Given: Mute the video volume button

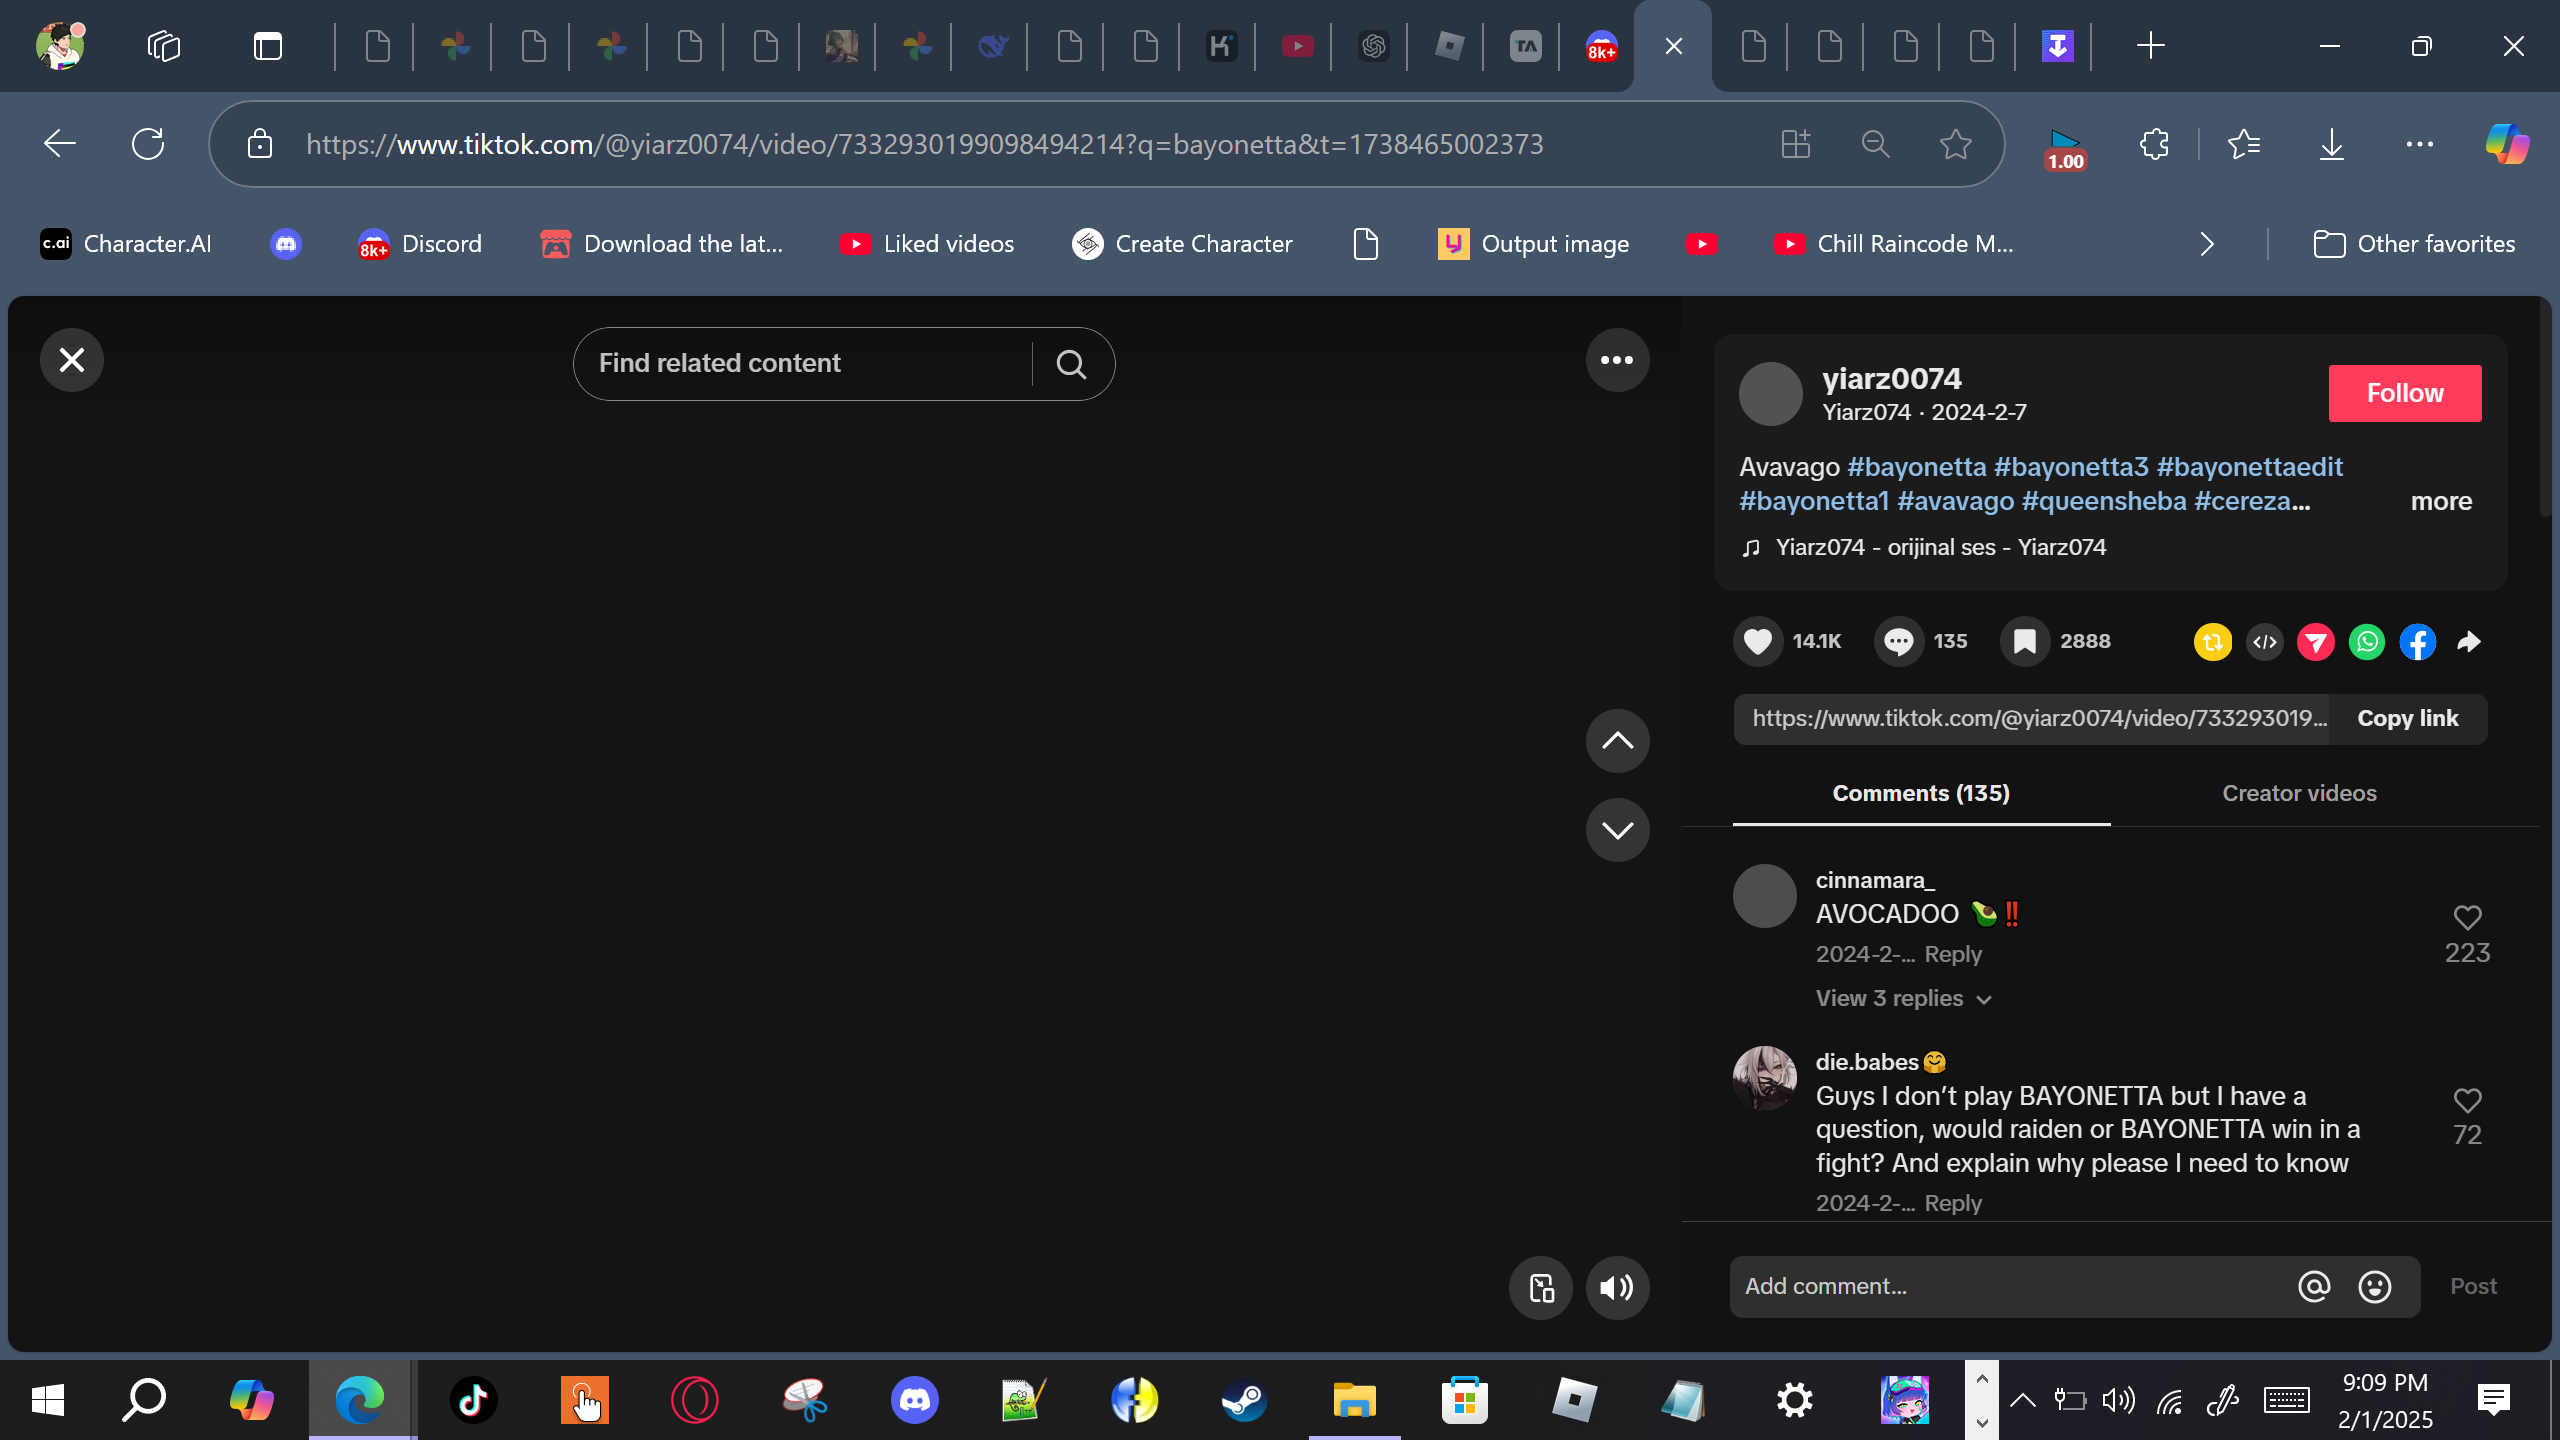Looking at the screenshot, I should coord(1617,1288).
